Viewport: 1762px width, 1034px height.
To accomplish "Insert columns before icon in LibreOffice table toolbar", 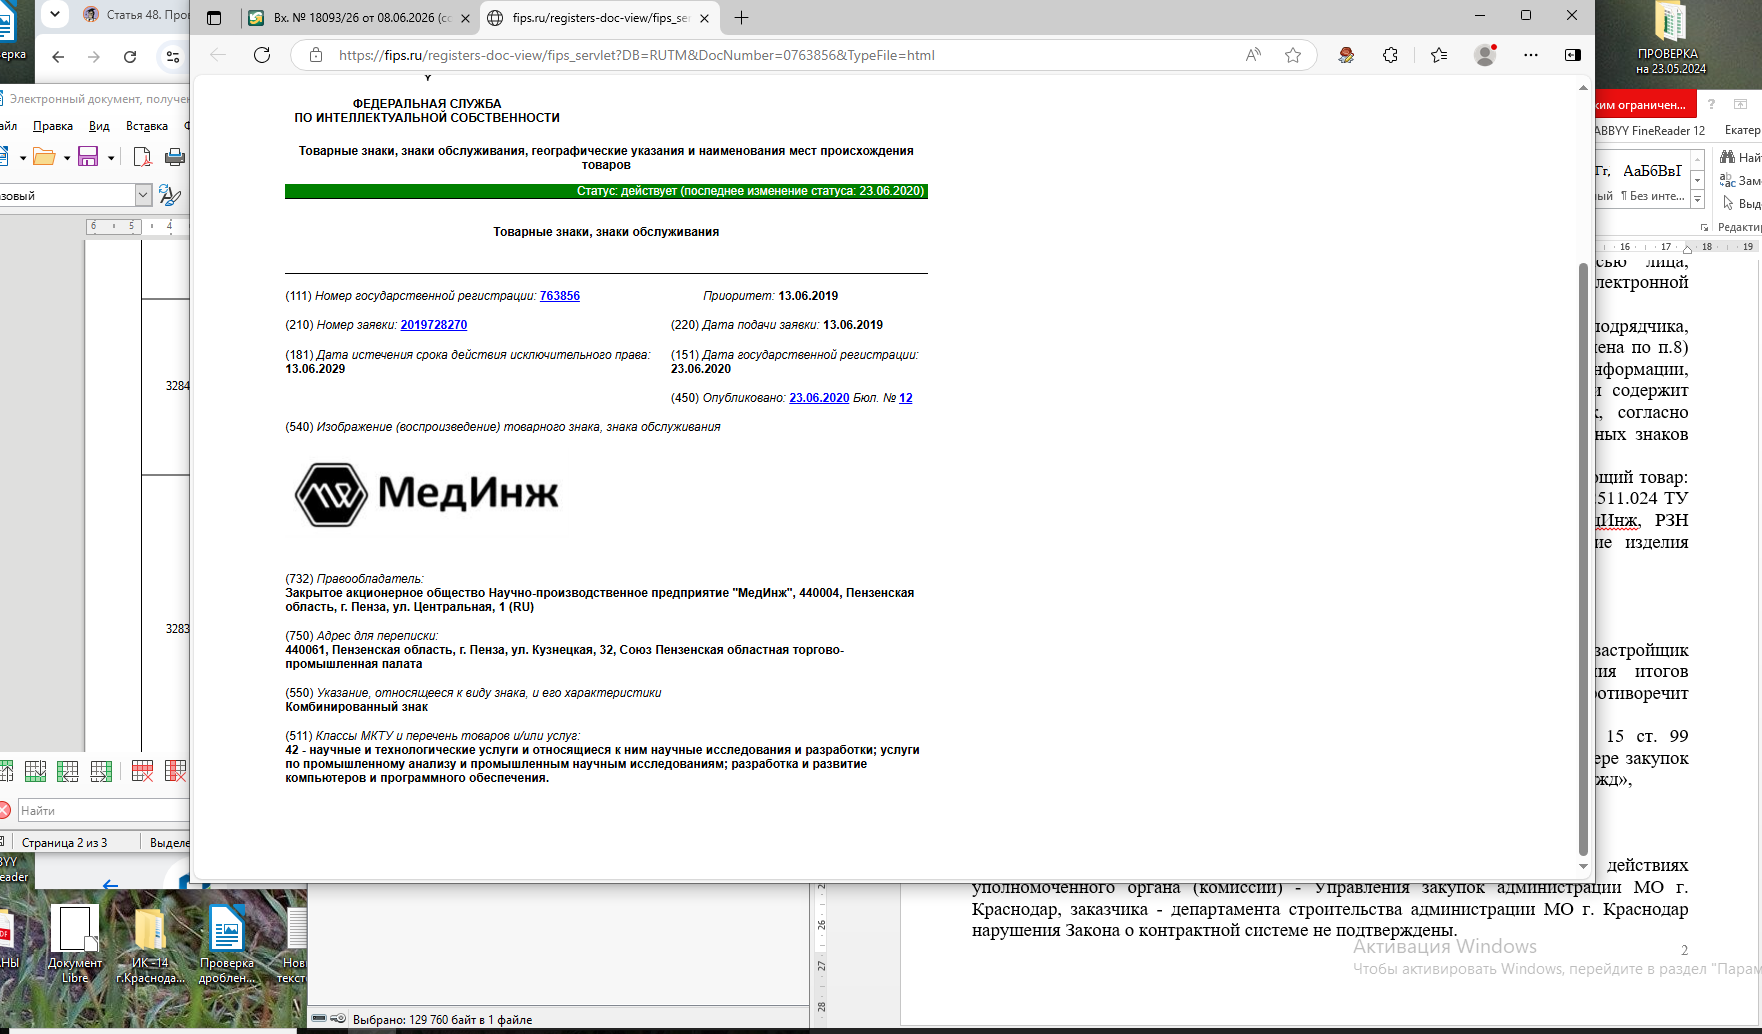I will pyautogui.click(x=68, y=771).
